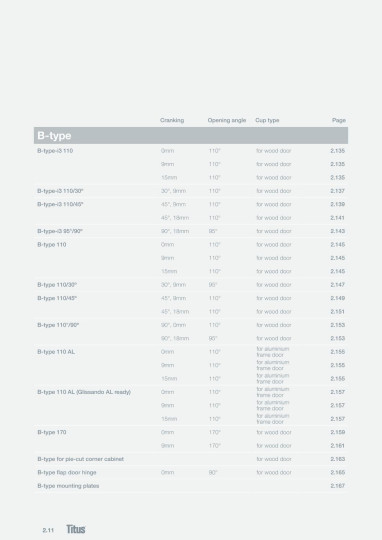The height and width of the screenshot is (540, 382).
Task: Click B-type 110 AL (Glissando AL ready)
Action: [84, 392]
